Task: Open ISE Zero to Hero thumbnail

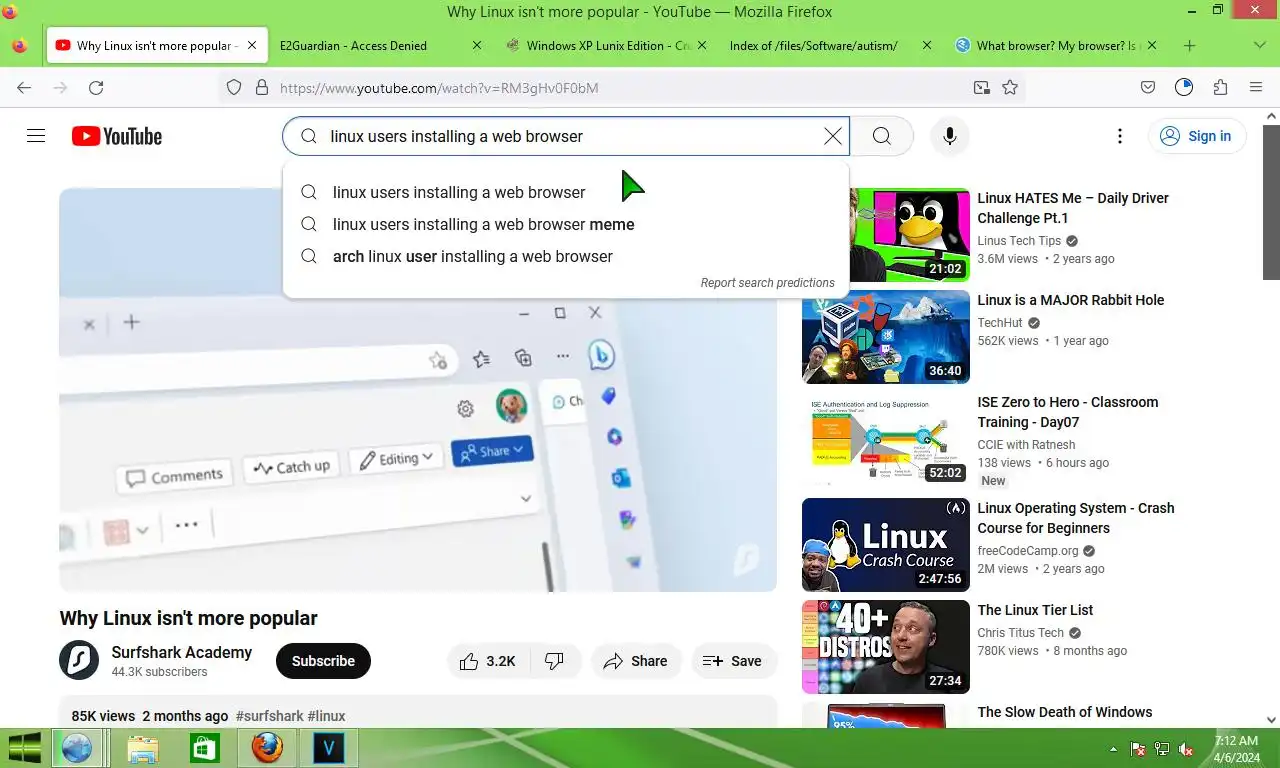Action: click(886, 439)
